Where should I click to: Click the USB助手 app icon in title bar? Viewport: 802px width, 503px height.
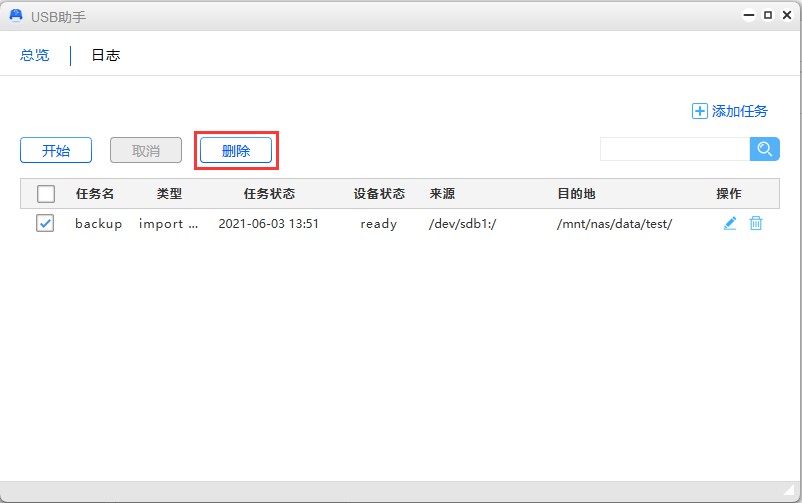(x=16, y=16)
